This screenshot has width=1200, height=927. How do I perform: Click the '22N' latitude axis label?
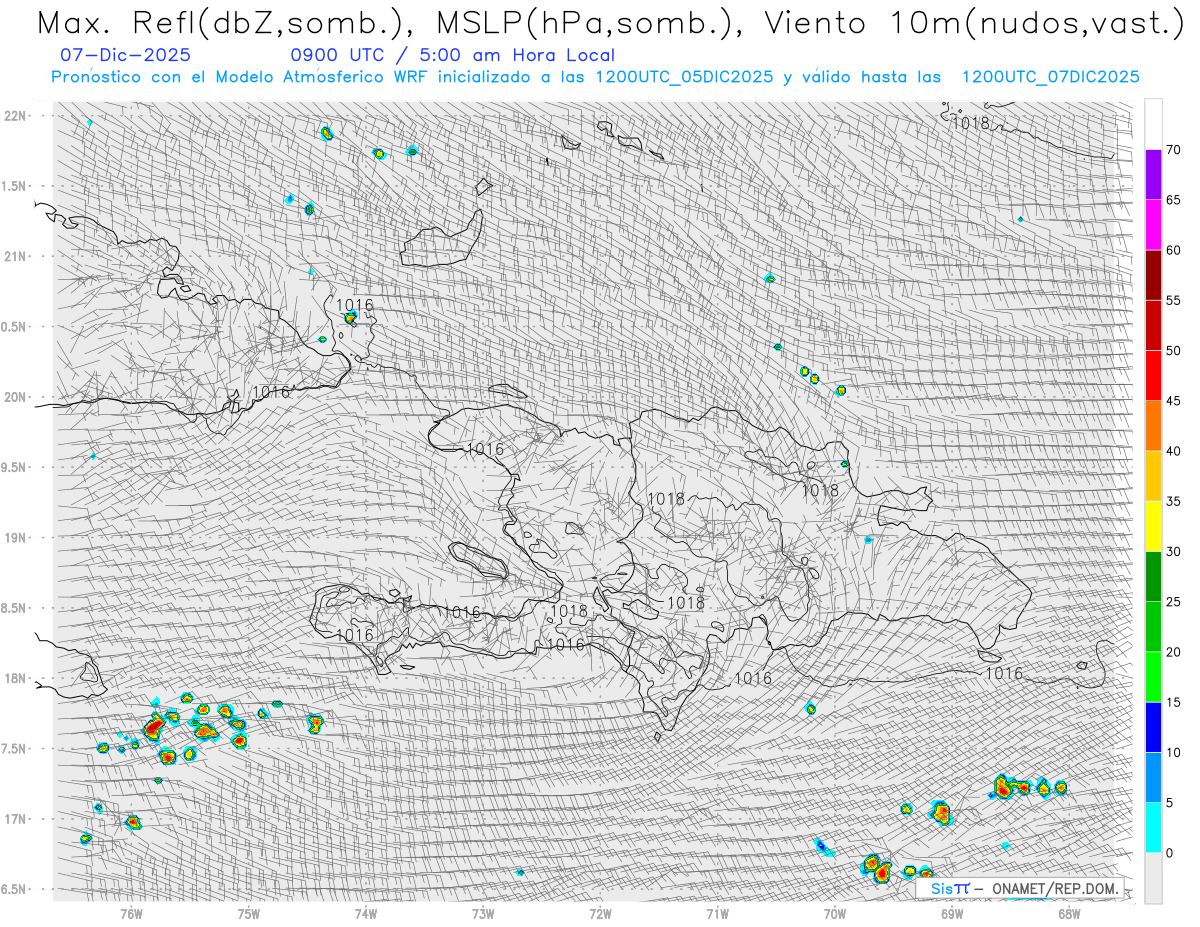tap(14, 116)
